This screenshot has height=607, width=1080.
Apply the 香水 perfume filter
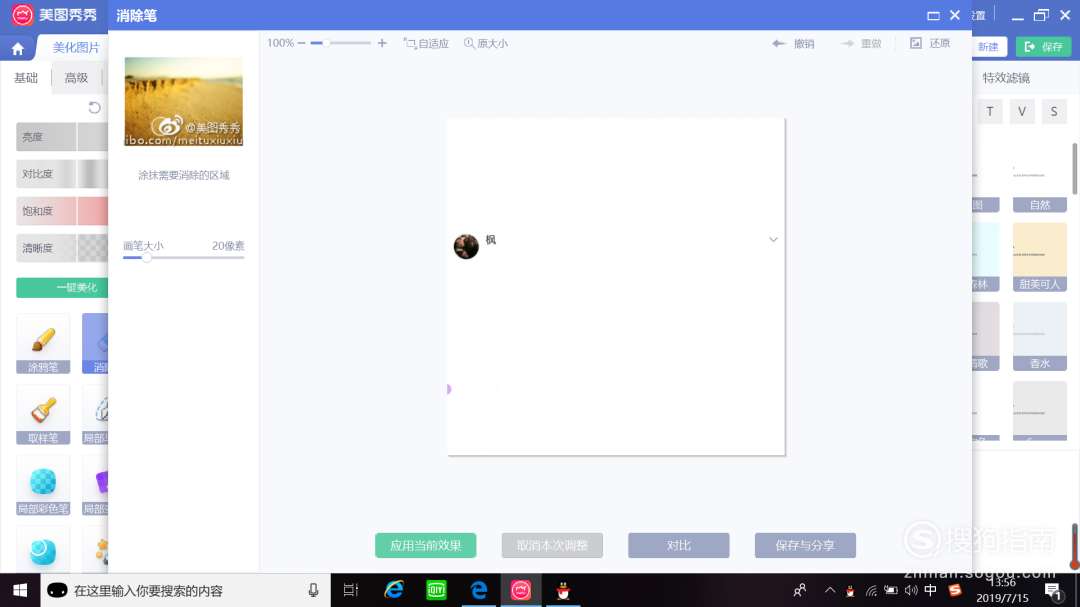1039,336
